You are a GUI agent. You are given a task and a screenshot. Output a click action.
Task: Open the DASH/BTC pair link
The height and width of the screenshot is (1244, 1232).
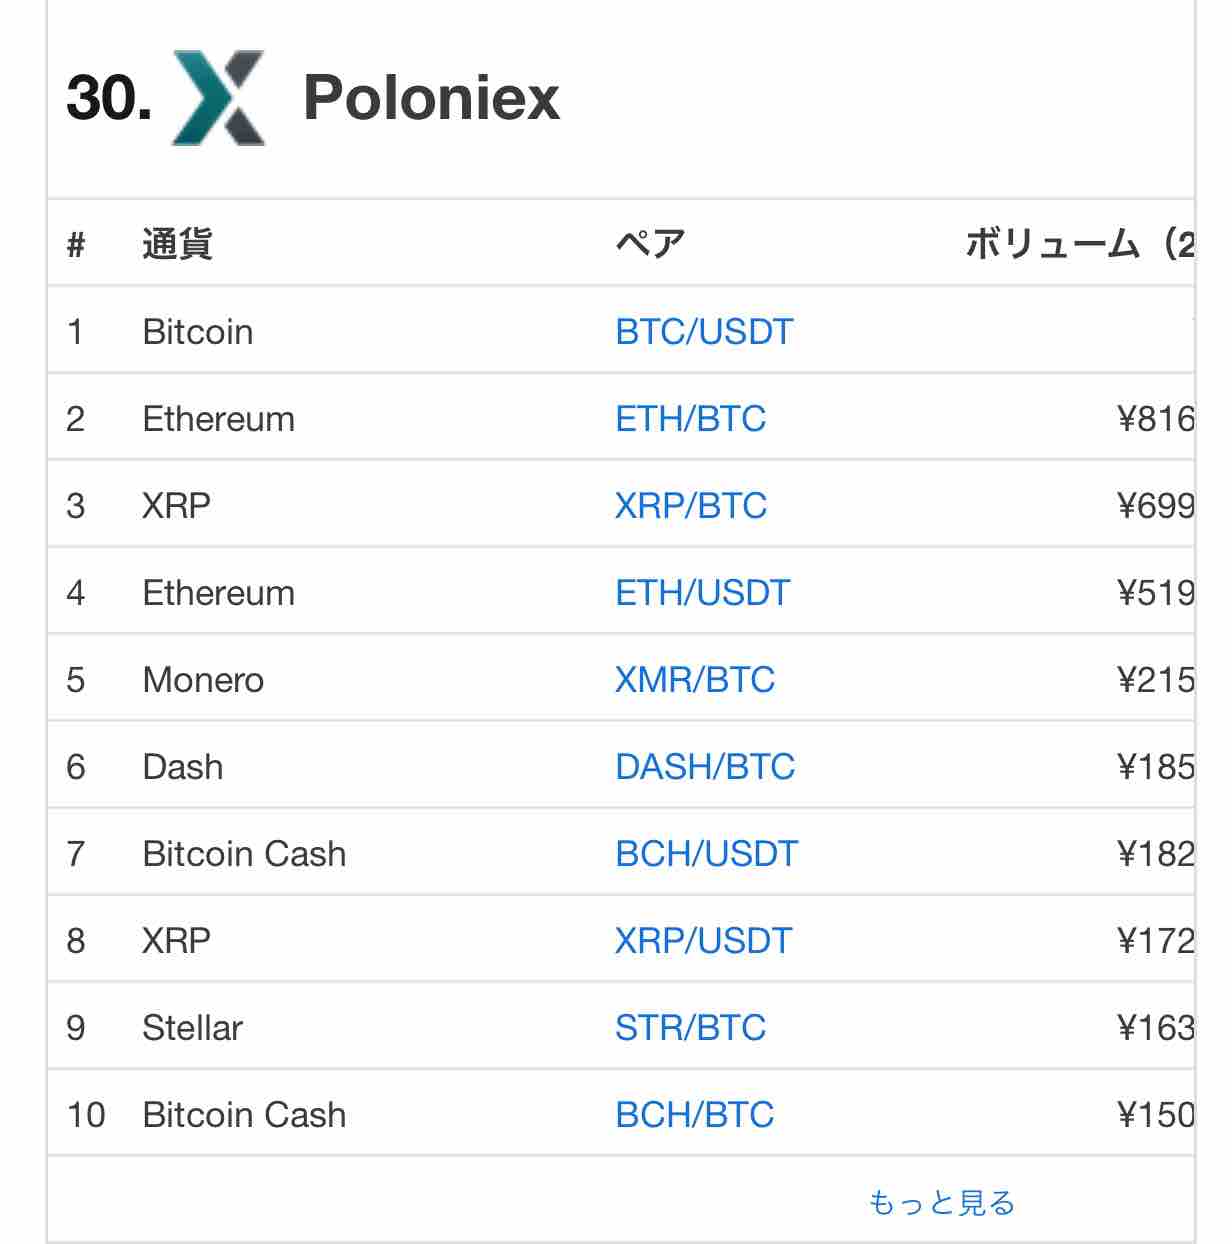(705, 766)
